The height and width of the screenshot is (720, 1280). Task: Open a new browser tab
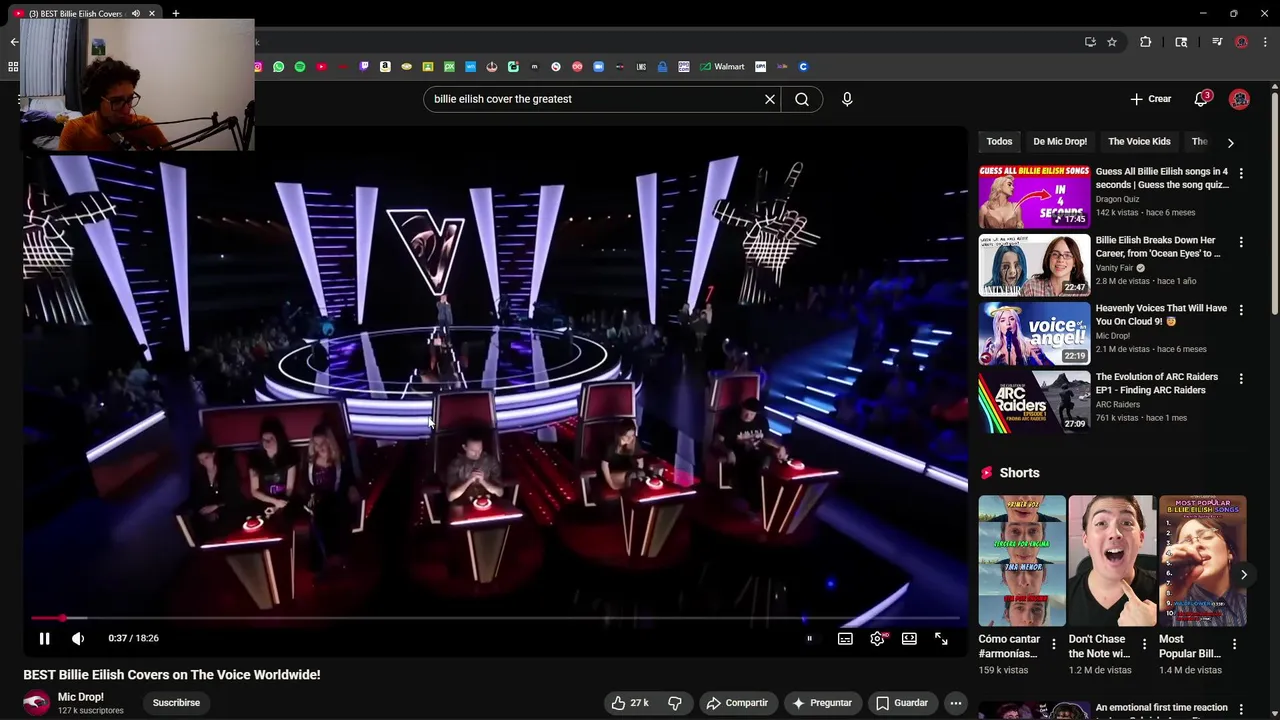tap(175, 13)
